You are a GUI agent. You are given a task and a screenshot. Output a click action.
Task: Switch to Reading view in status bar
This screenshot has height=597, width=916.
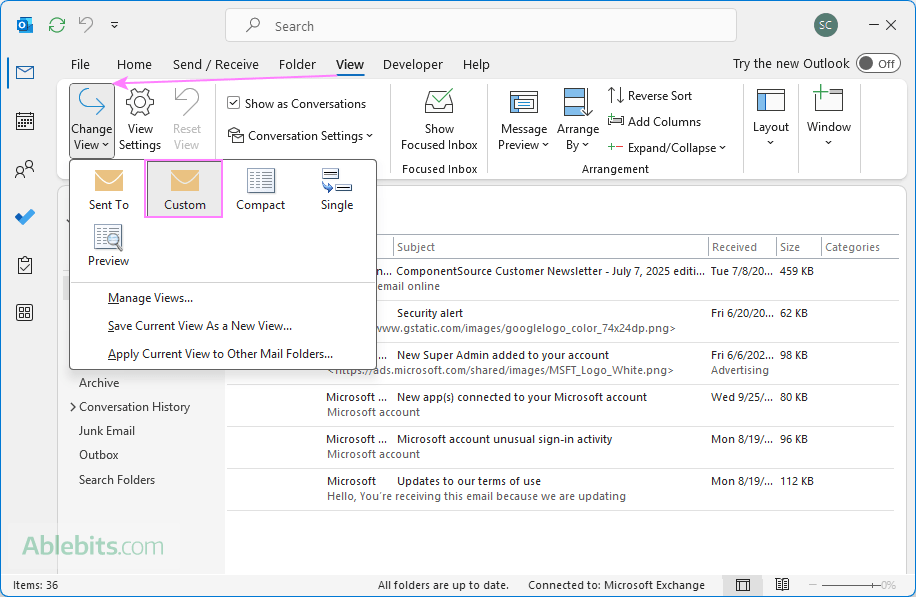click(782, 585)
